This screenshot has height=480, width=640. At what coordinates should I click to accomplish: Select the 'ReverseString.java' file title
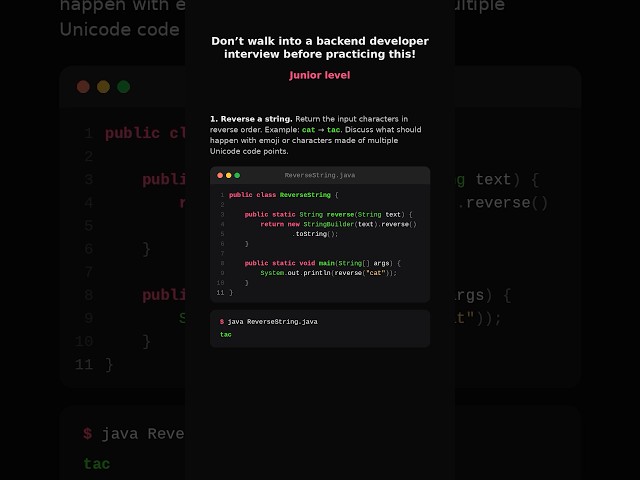tap(320, 175)
